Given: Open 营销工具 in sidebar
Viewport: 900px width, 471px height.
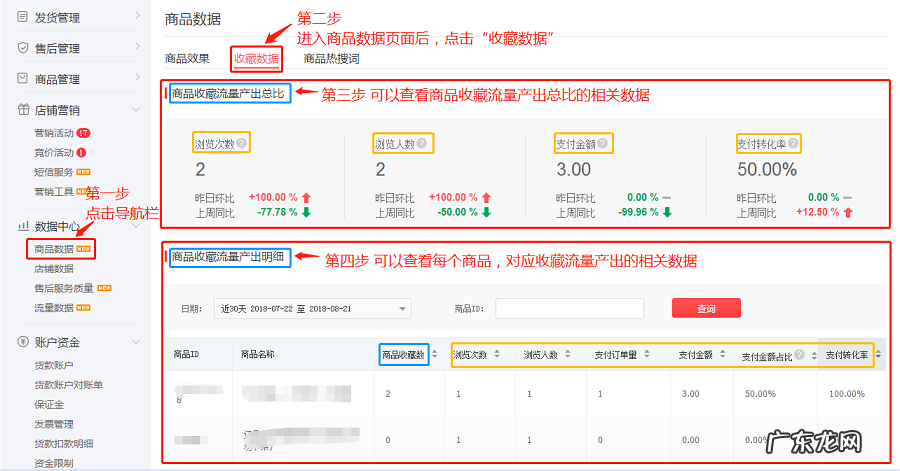Looking at the screenshot, I should [x=54, y=192].
